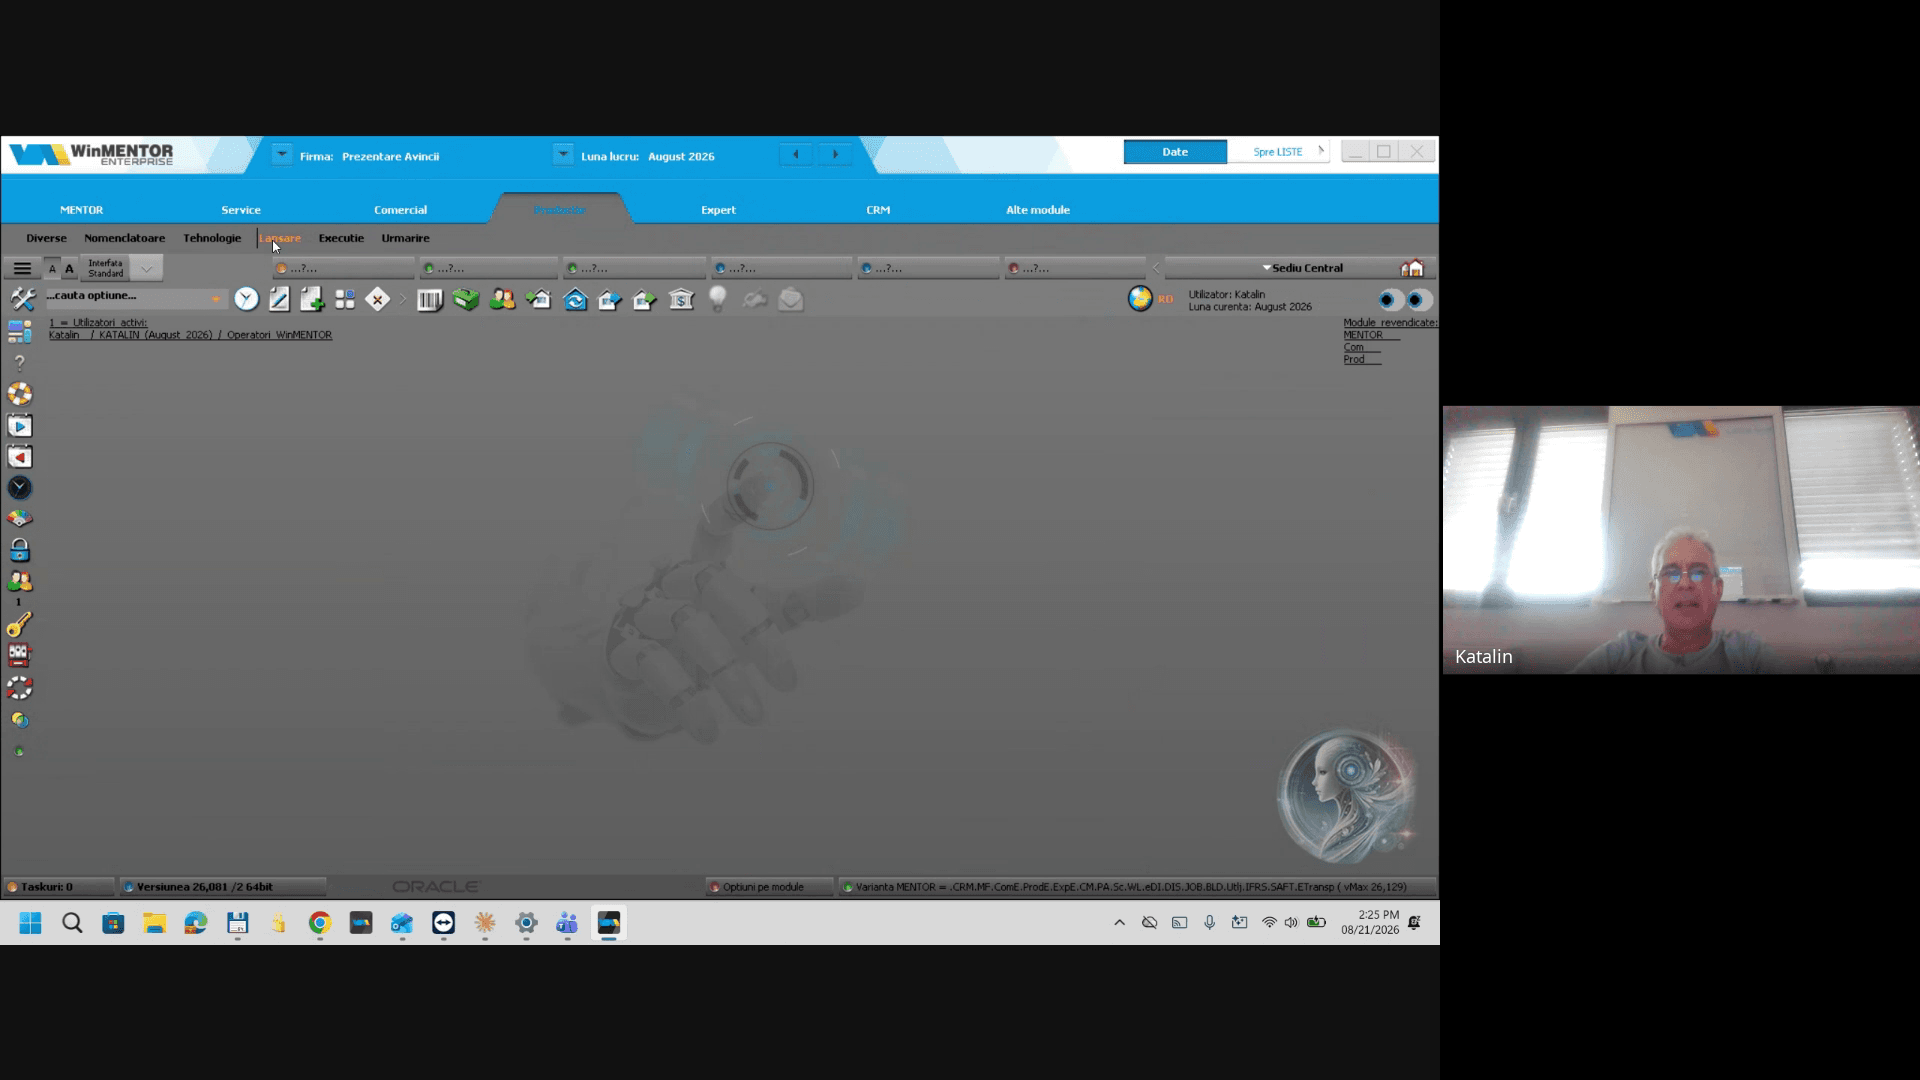Expand the Interfata Standard dropdown
Viewport: 1920px width, 1080px height.
146,268
